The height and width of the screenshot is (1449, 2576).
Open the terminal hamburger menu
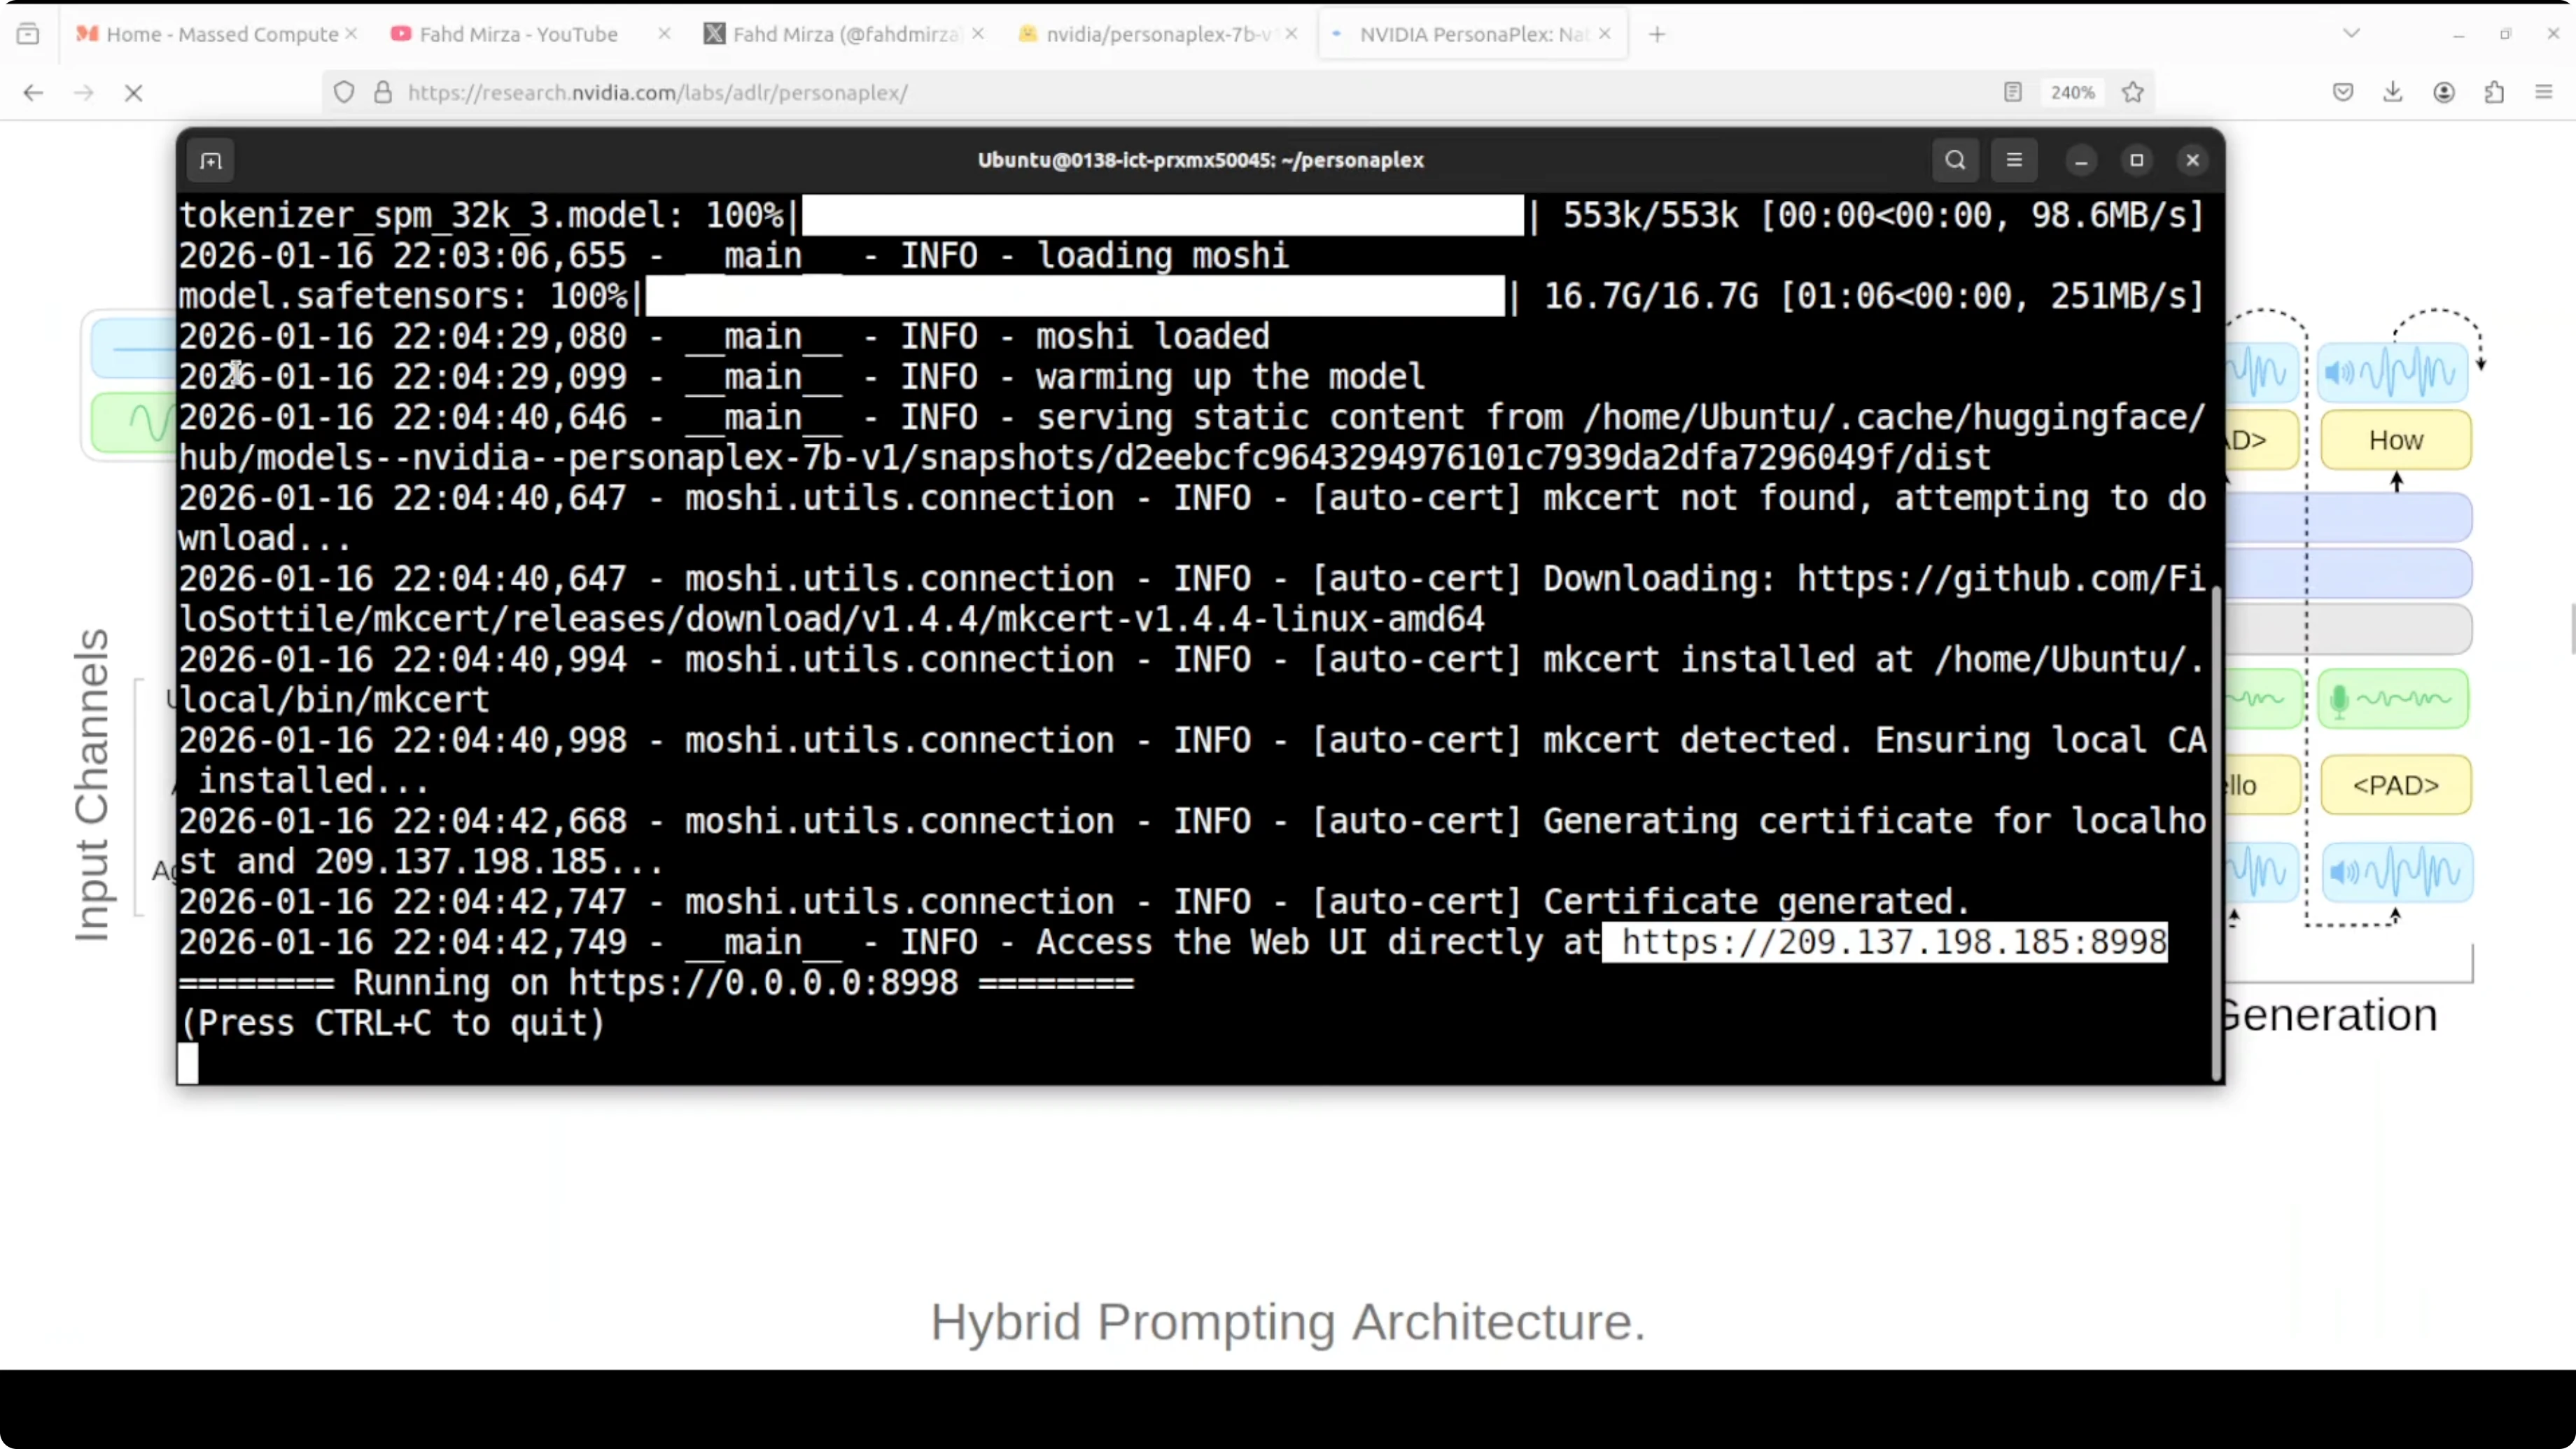tap(2014, 160)
